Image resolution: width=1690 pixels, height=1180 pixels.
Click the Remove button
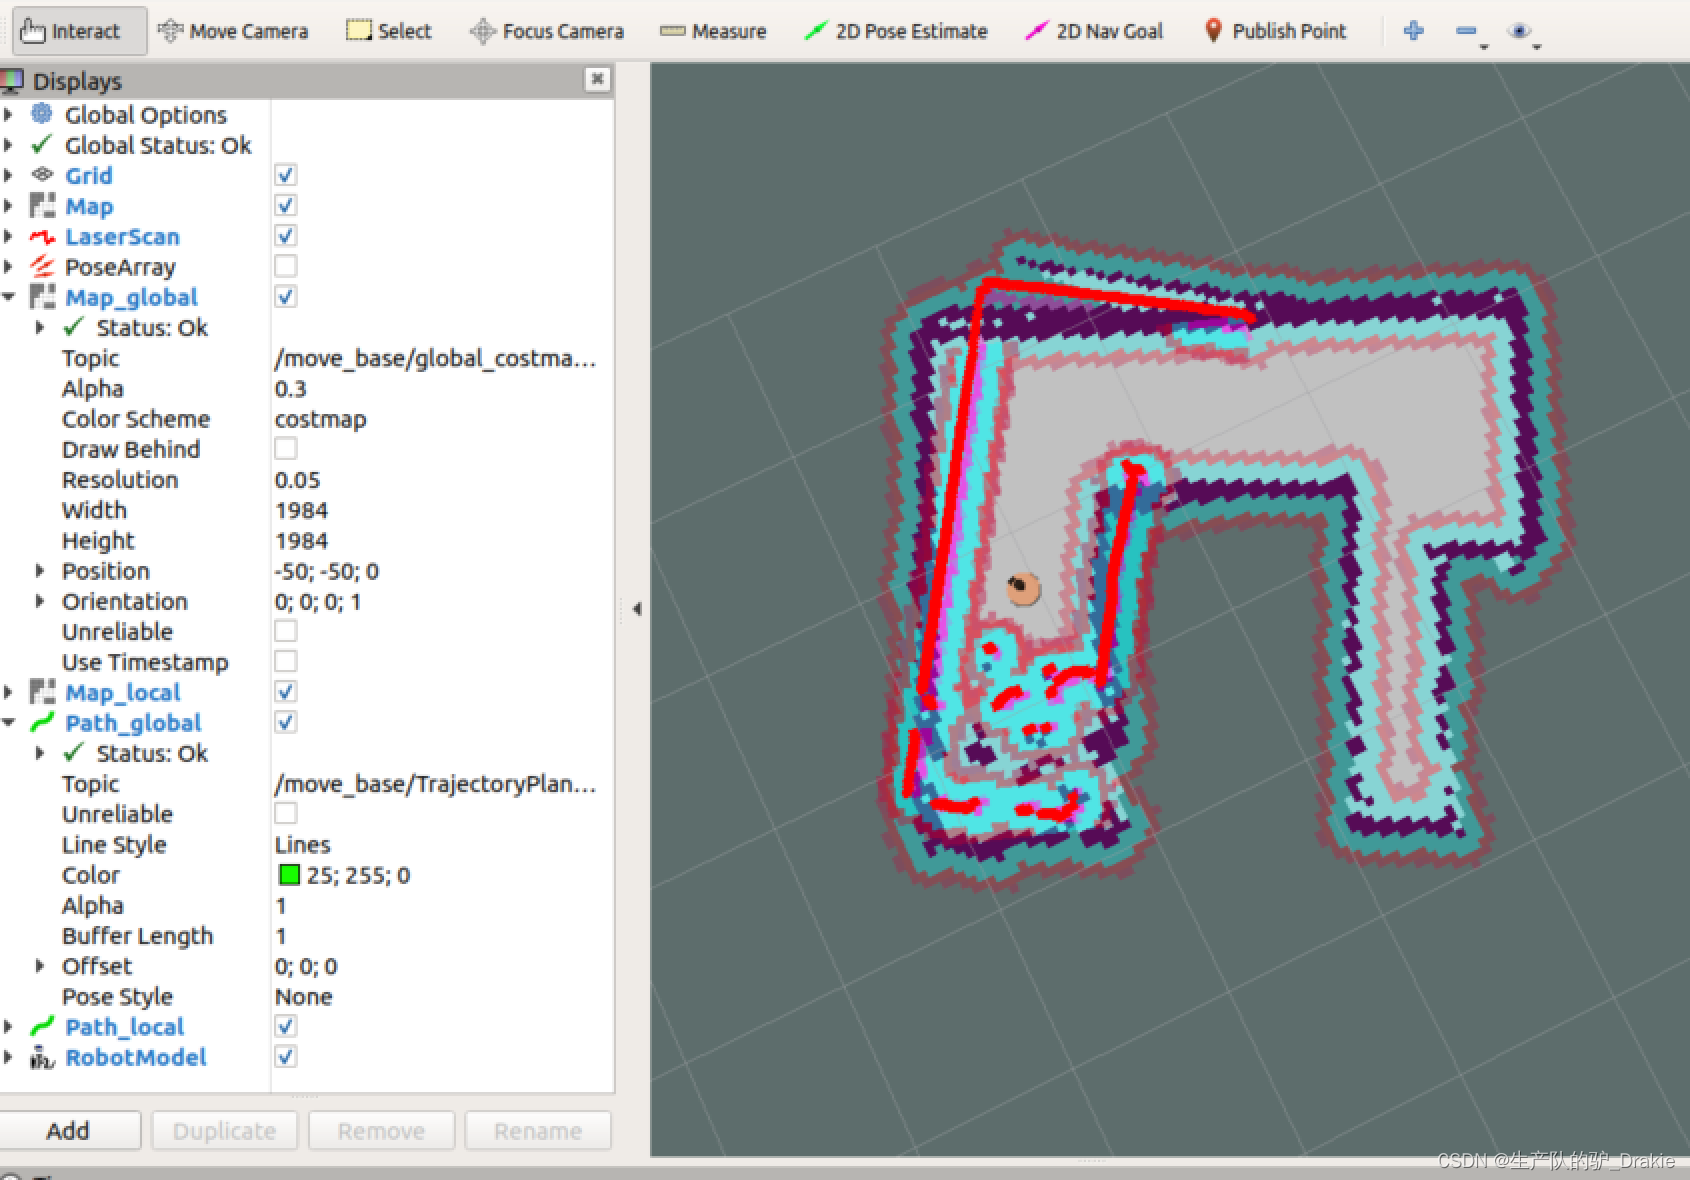[x=381, y=1131]
